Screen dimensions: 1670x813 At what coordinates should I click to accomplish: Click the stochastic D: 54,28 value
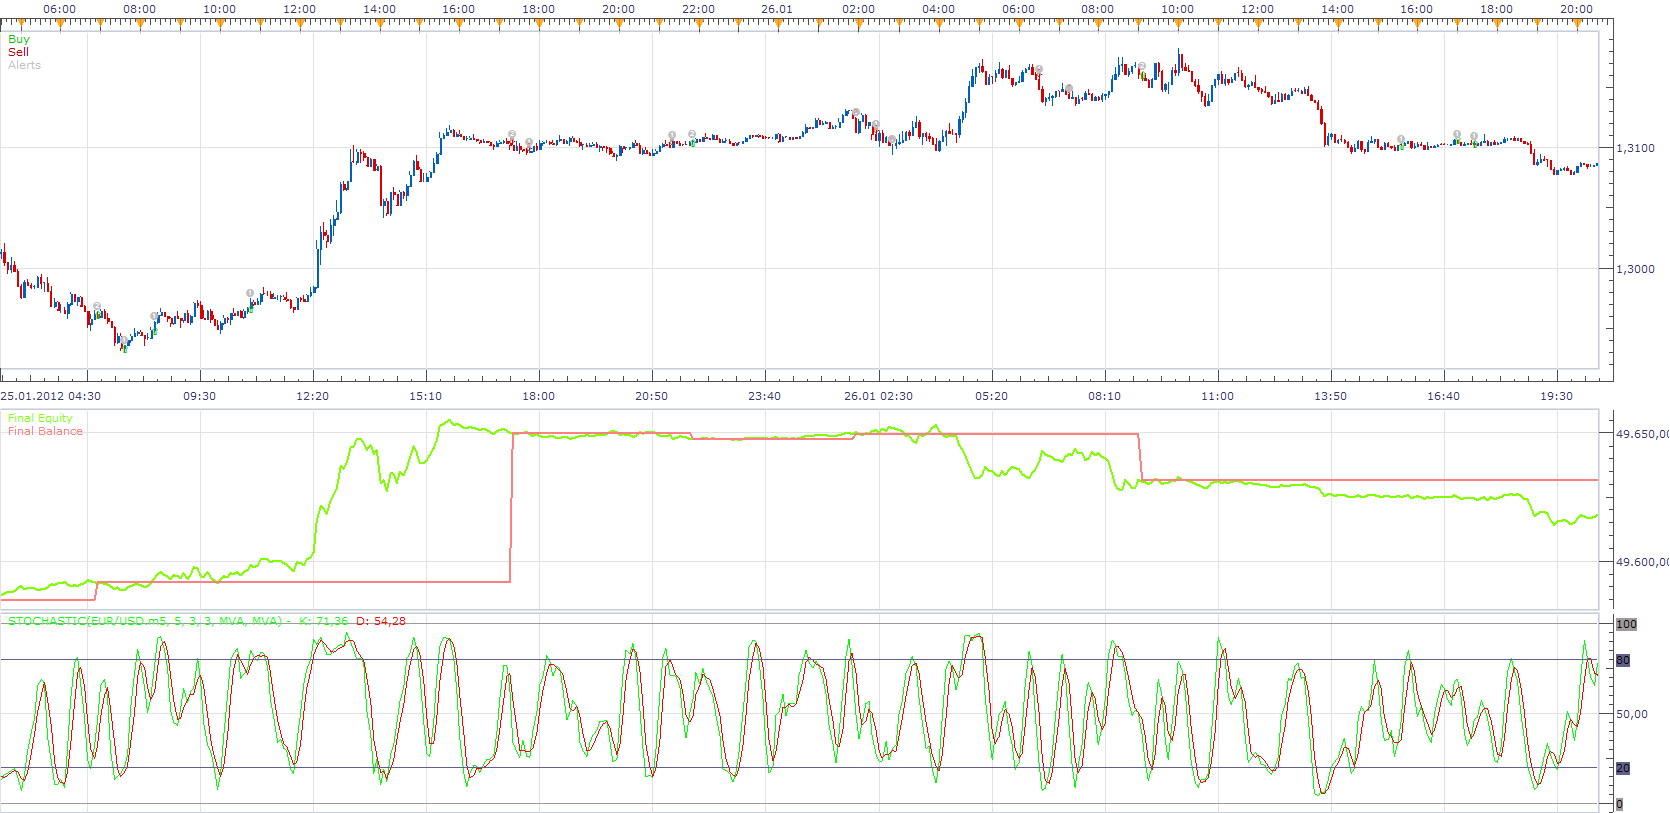point(381,621)
